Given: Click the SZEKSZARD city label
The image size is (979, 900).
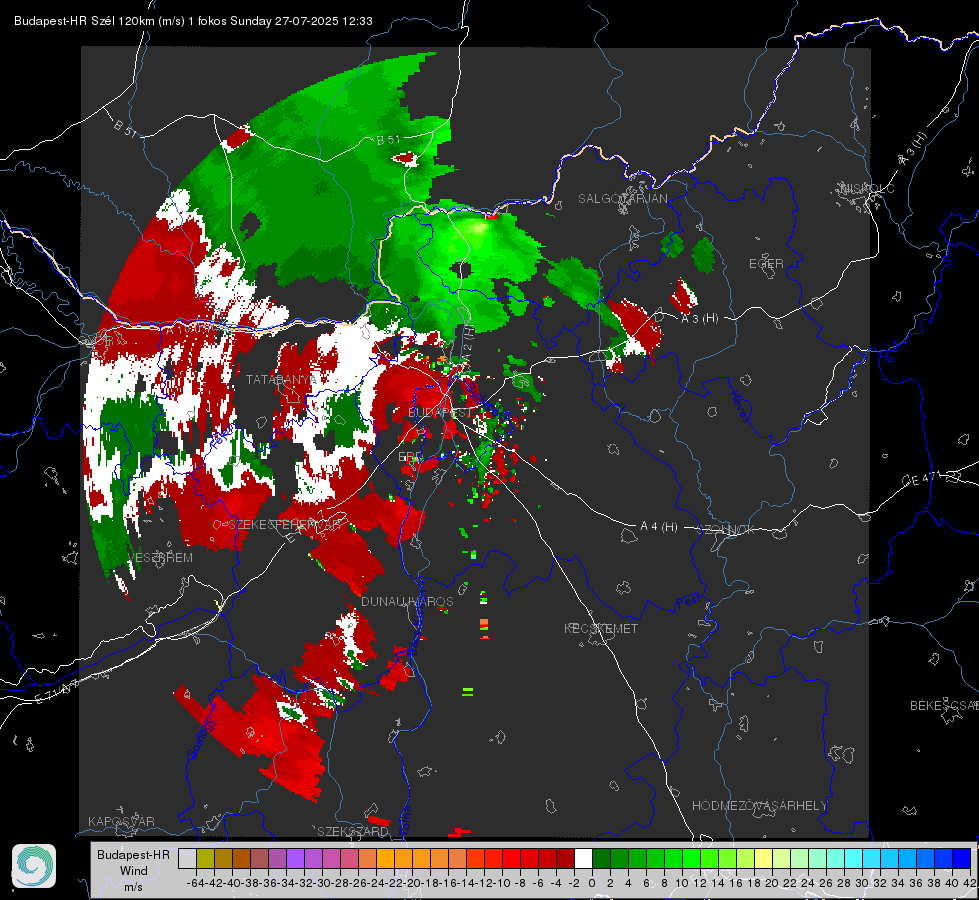Looking at the screenshot, I should point(353,831).
